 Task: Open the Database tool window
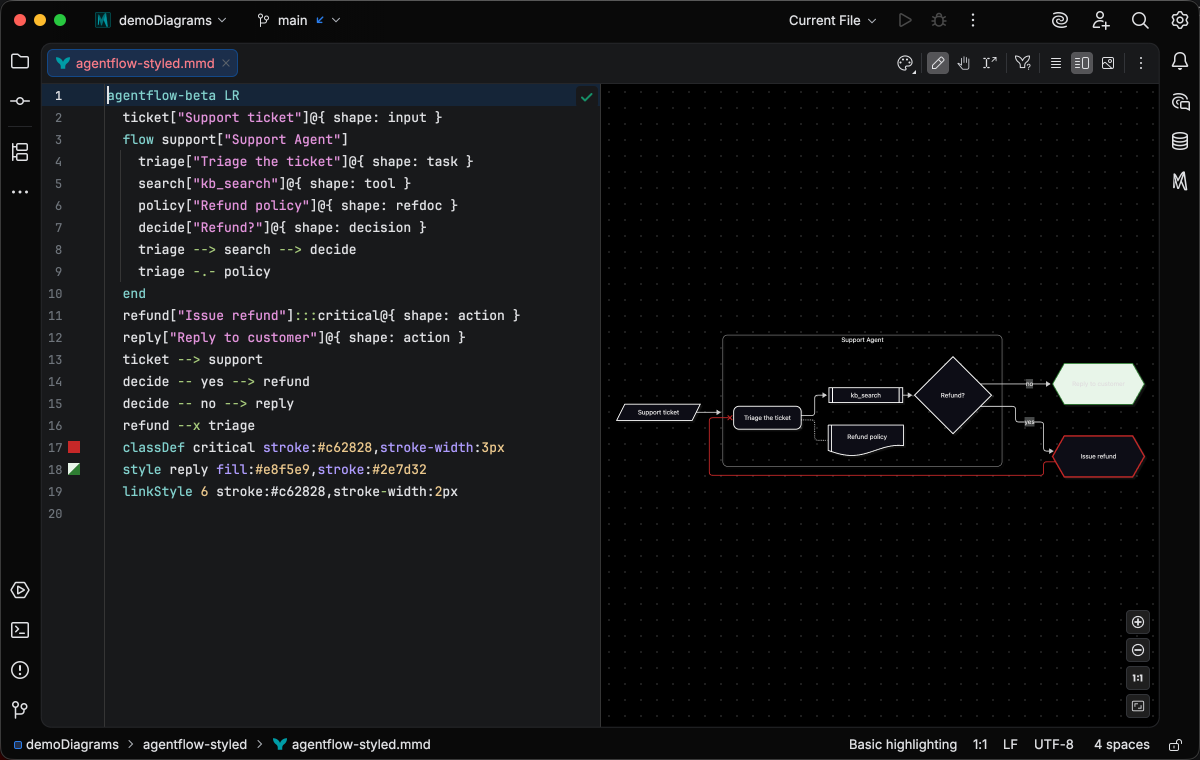click(1180, 141)
